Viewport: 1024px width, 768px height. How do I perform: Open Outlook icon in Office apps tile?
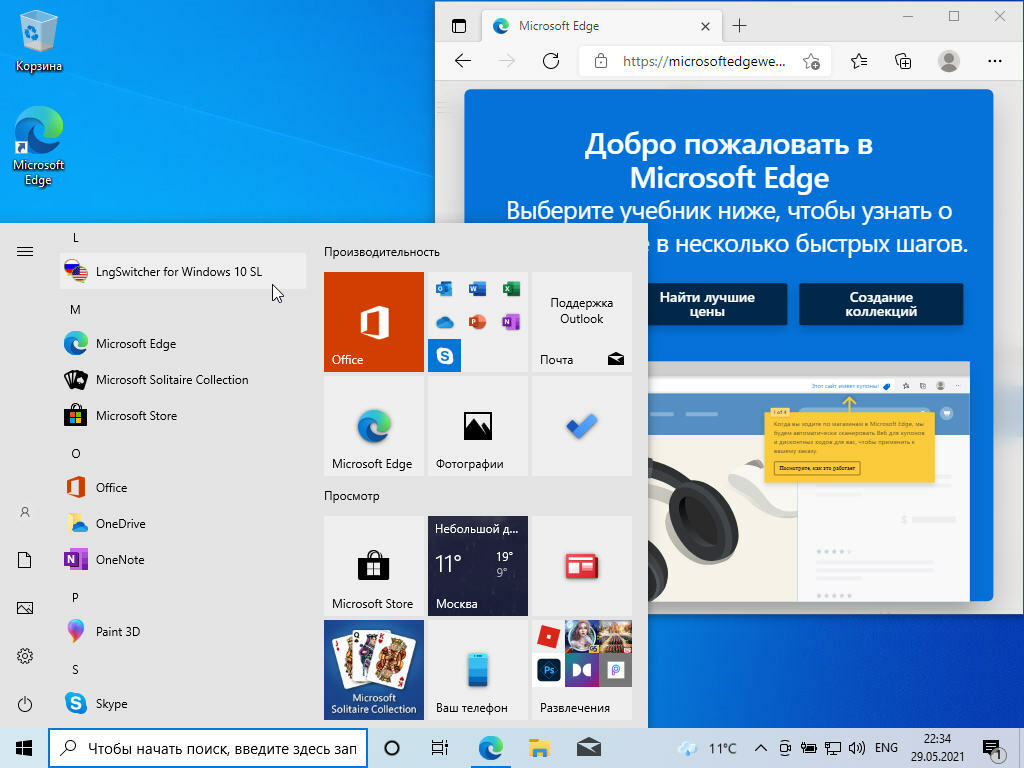click(444, 288)
